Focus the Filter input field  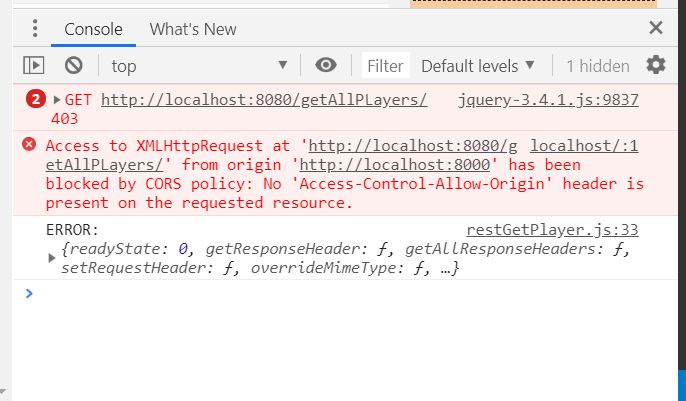coord(385,66)
